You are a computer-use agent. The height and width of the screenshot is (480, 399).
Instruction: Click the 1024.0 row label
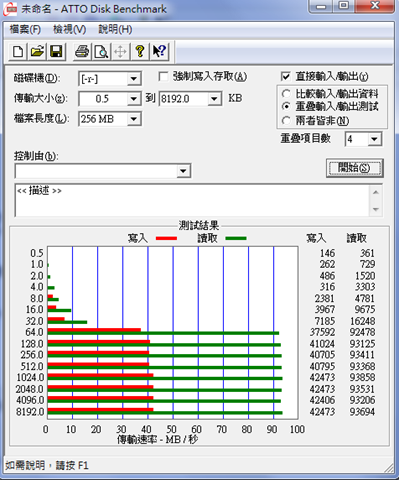[31, 377]
